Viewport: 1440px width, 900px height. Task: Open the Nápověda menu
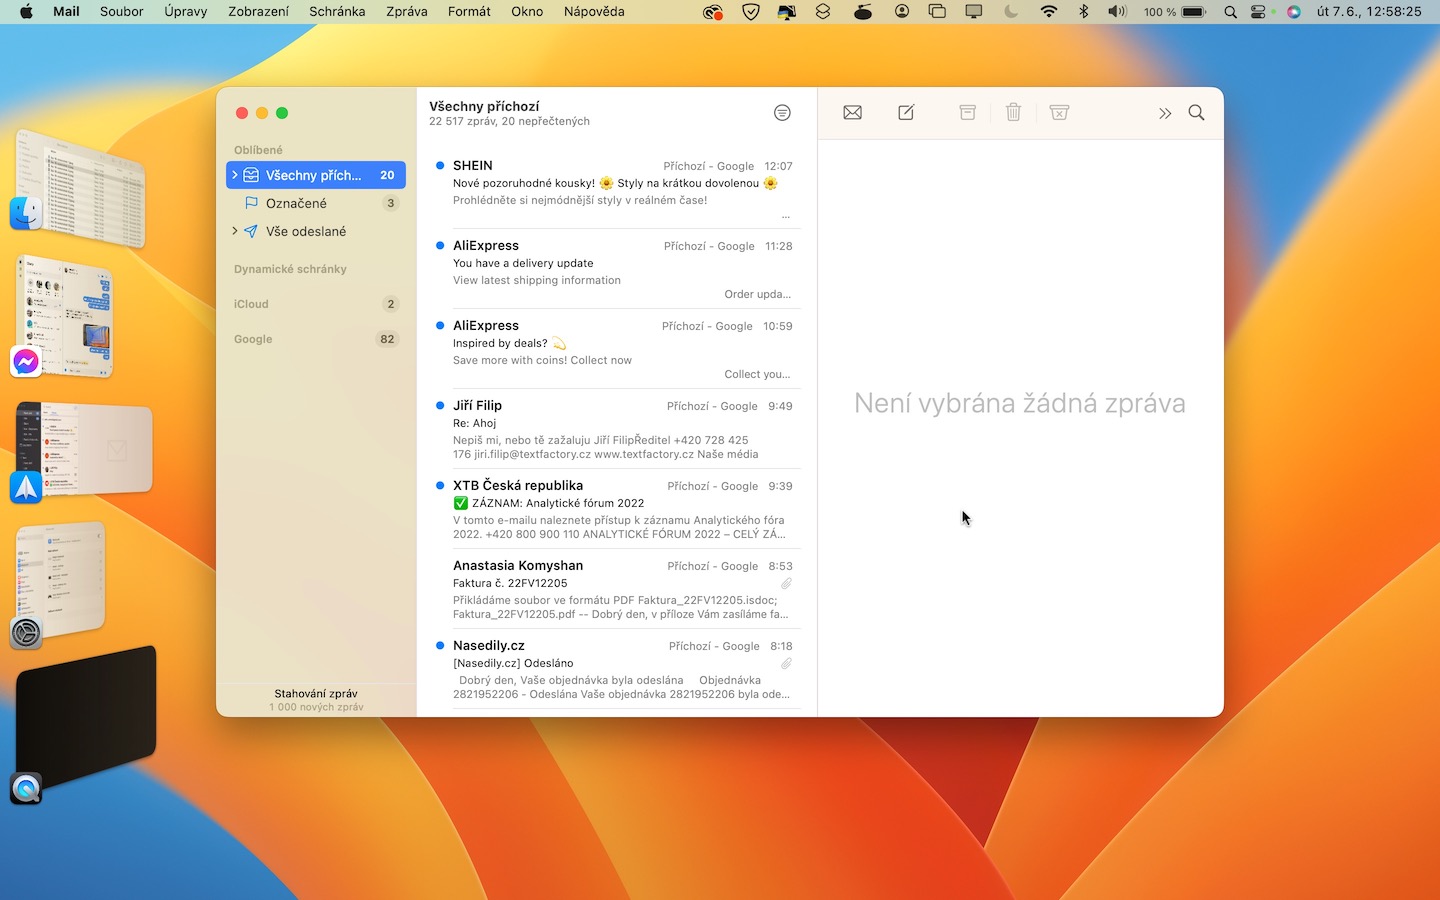point(594,12)
